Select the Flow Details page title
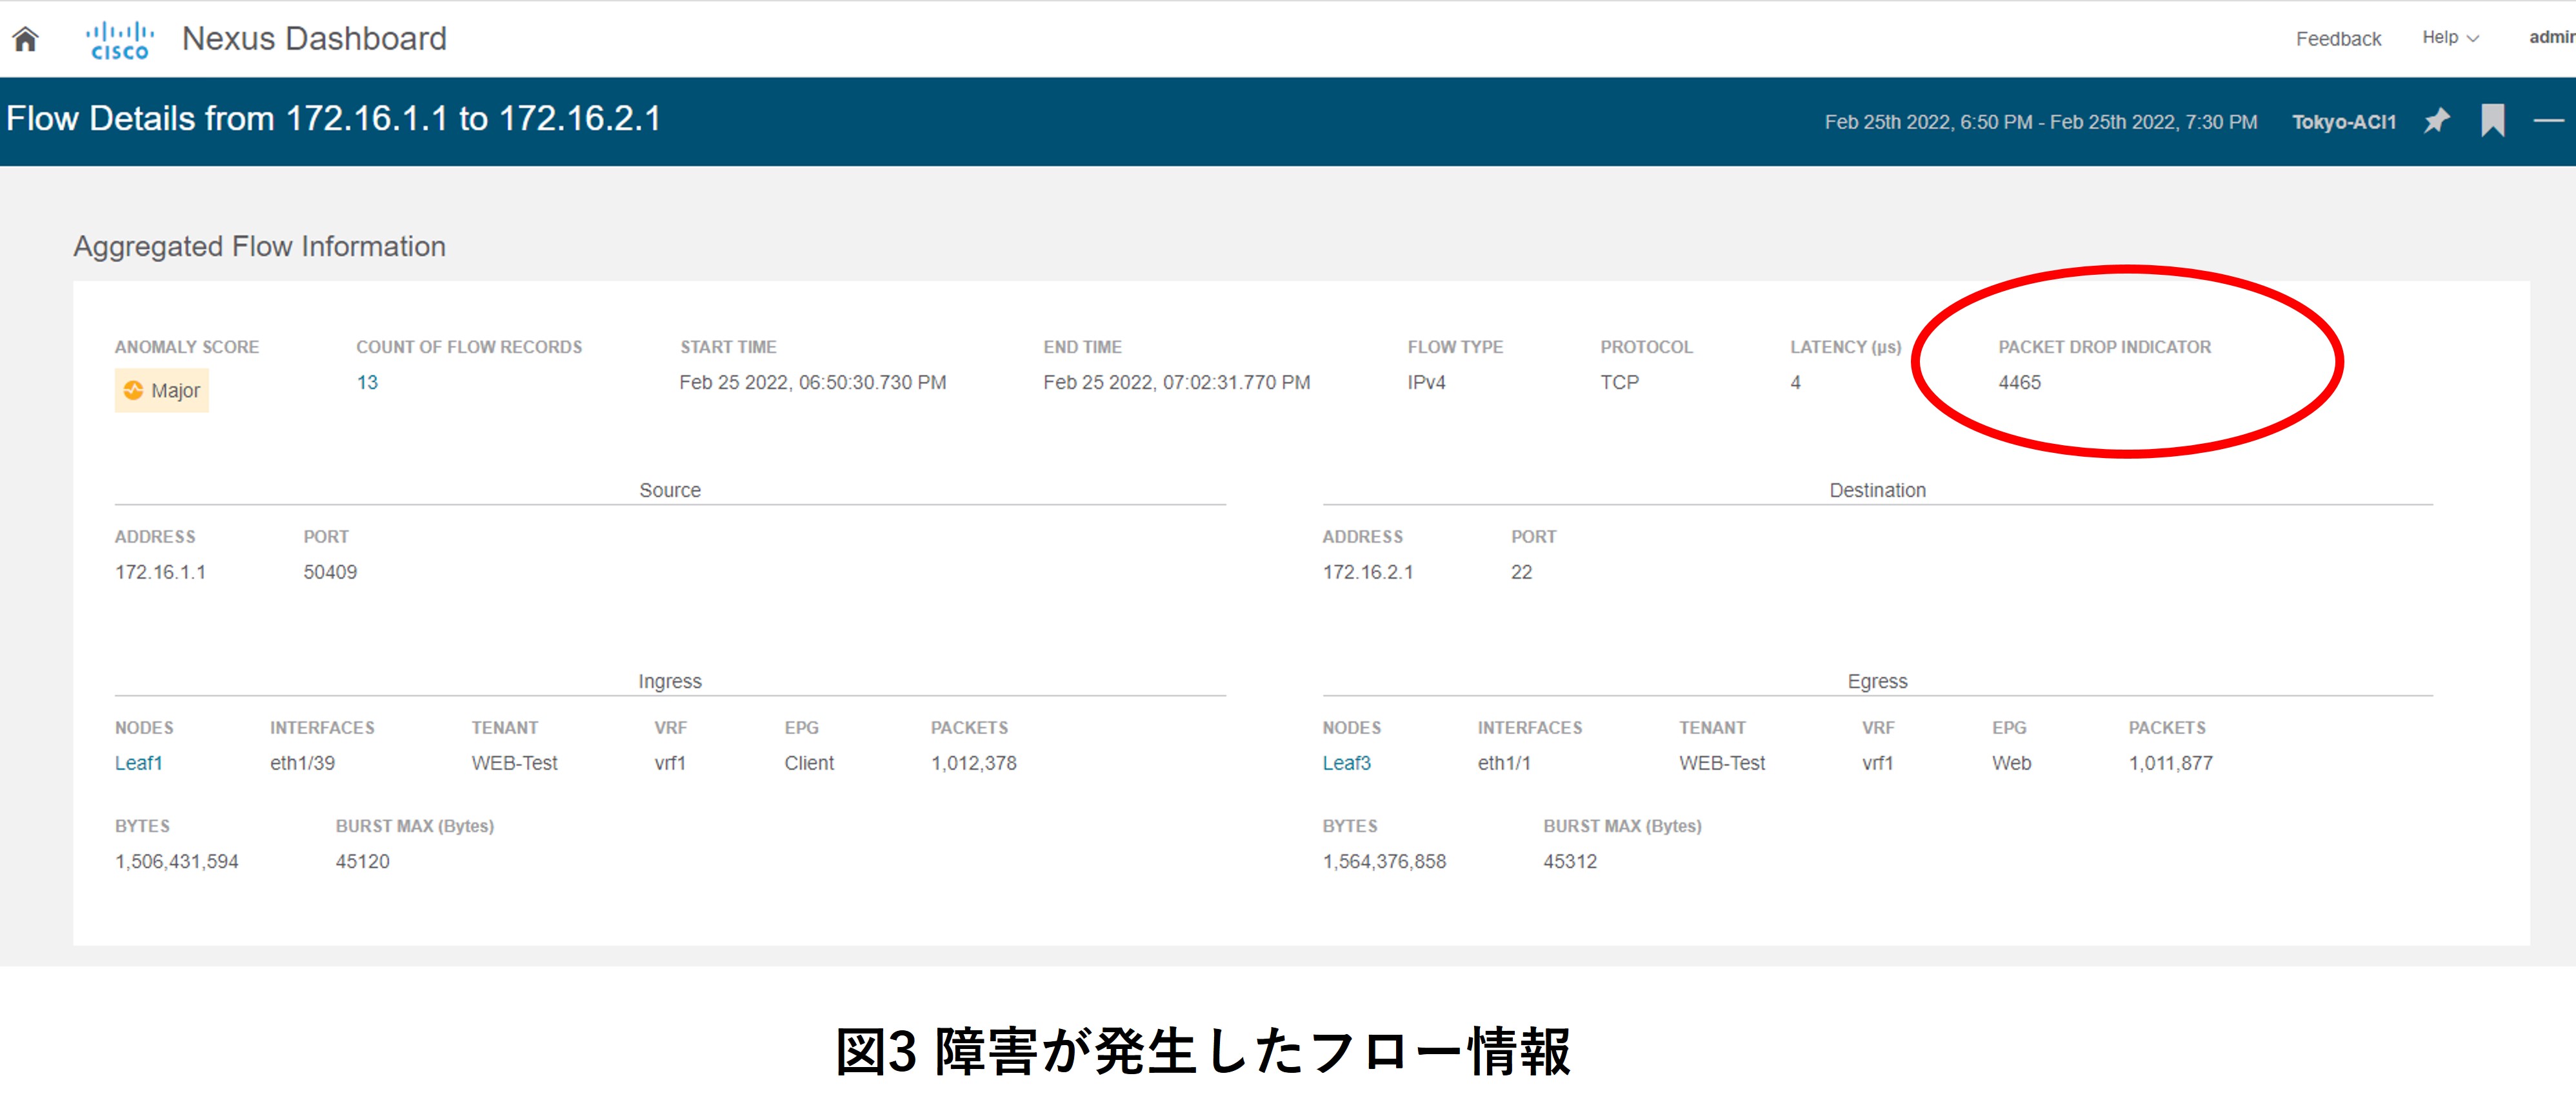 [x=334, y=119]
